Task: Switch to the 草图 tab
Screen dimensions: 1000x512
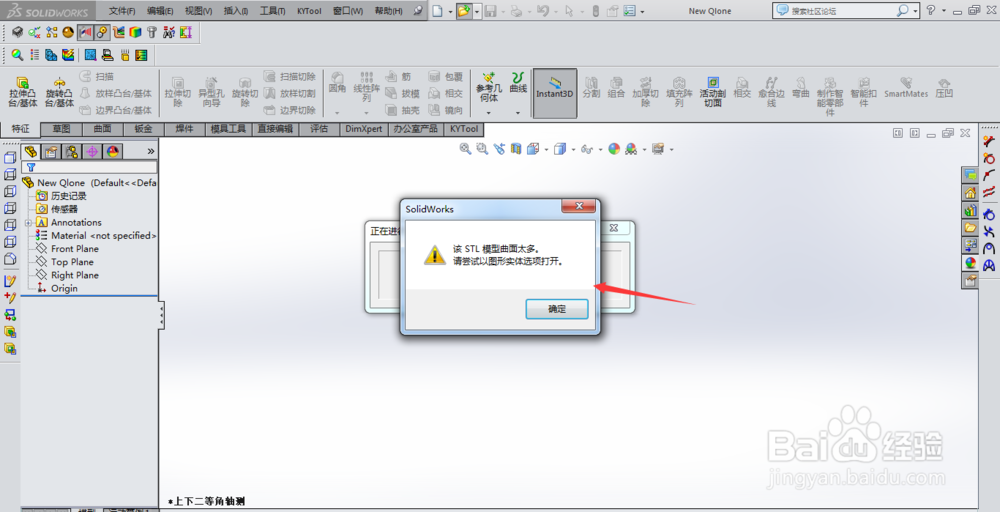Action: pyautogui.click(x=61, y=129)
